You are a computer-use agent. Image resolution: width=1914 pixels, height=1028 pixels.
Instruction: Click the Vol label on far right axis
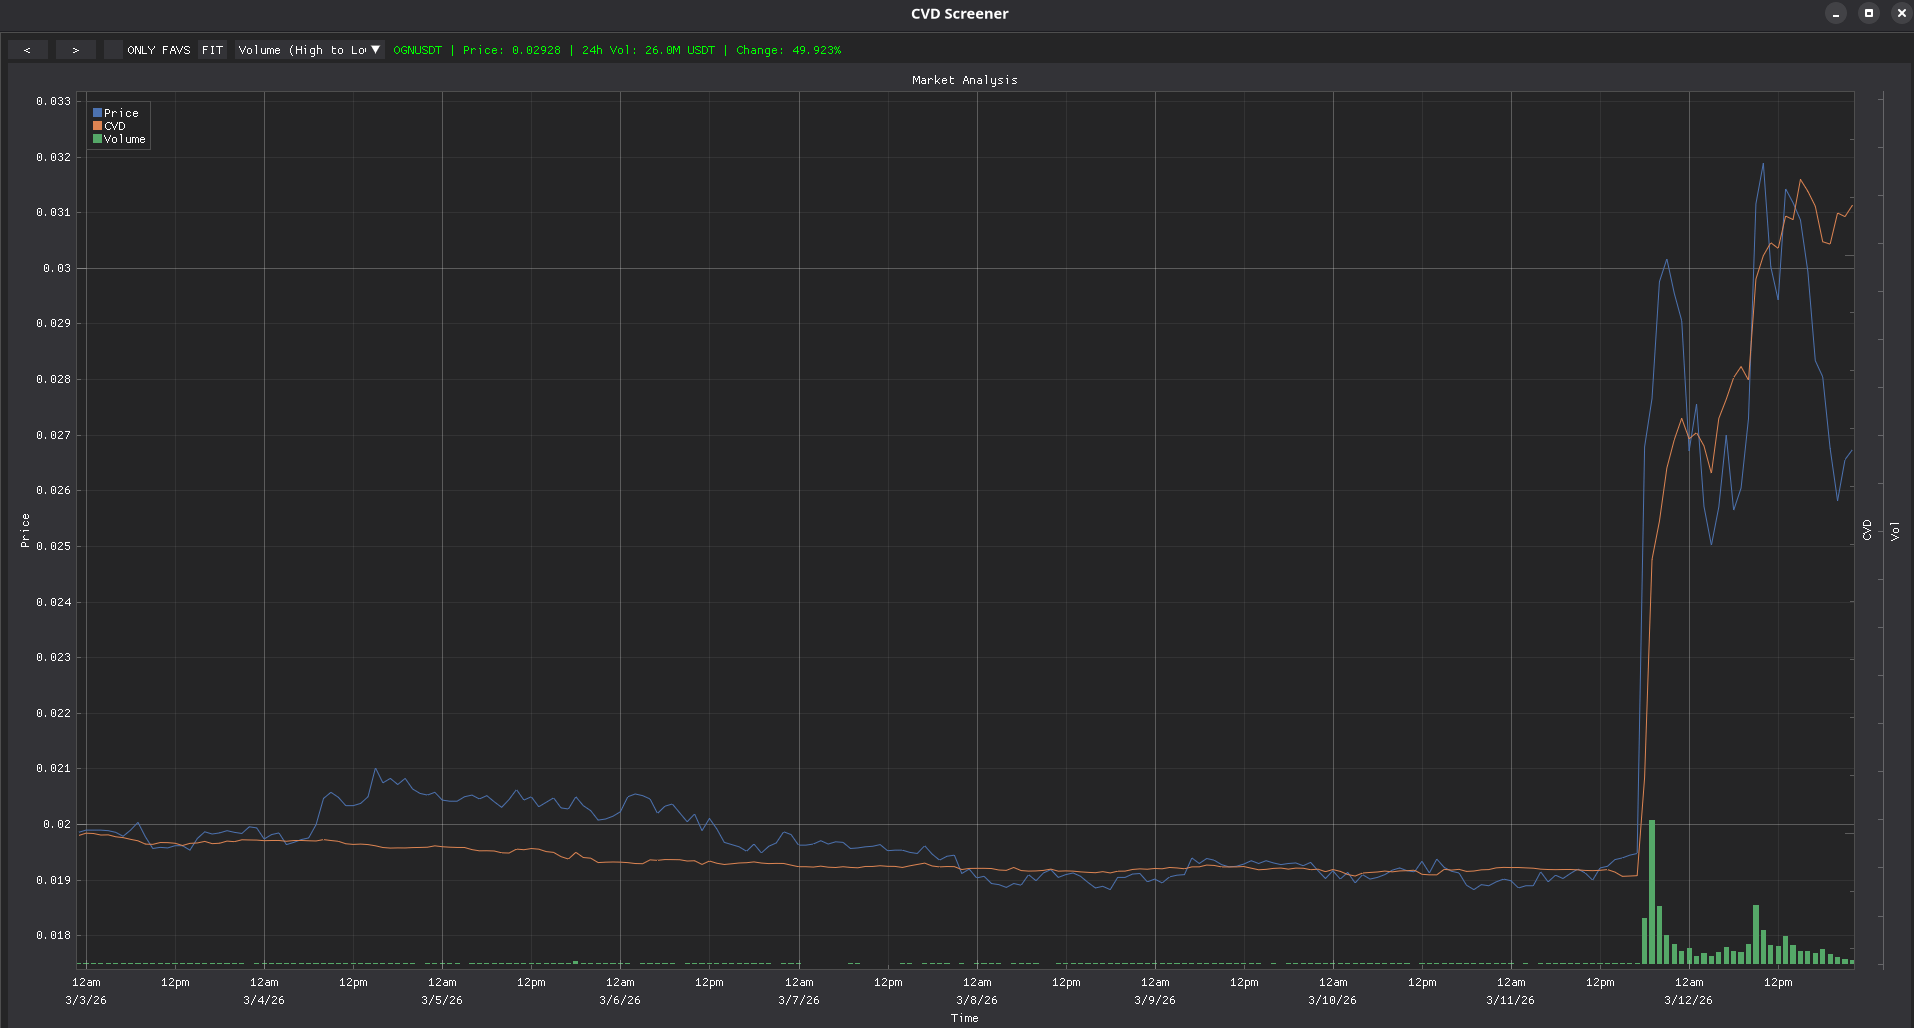coord(1894,530)
